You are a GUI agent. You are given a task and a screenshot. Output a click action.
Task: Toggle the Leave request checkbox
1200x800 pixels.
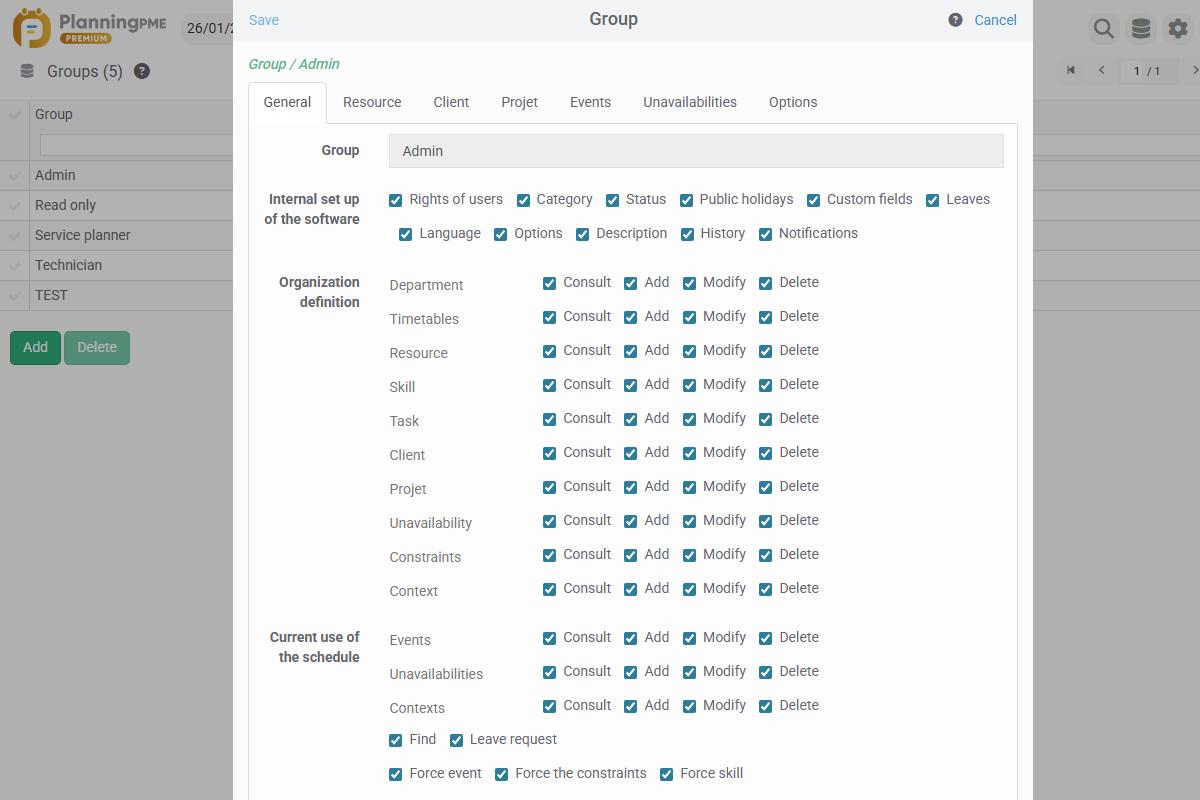tap(456, 740)
